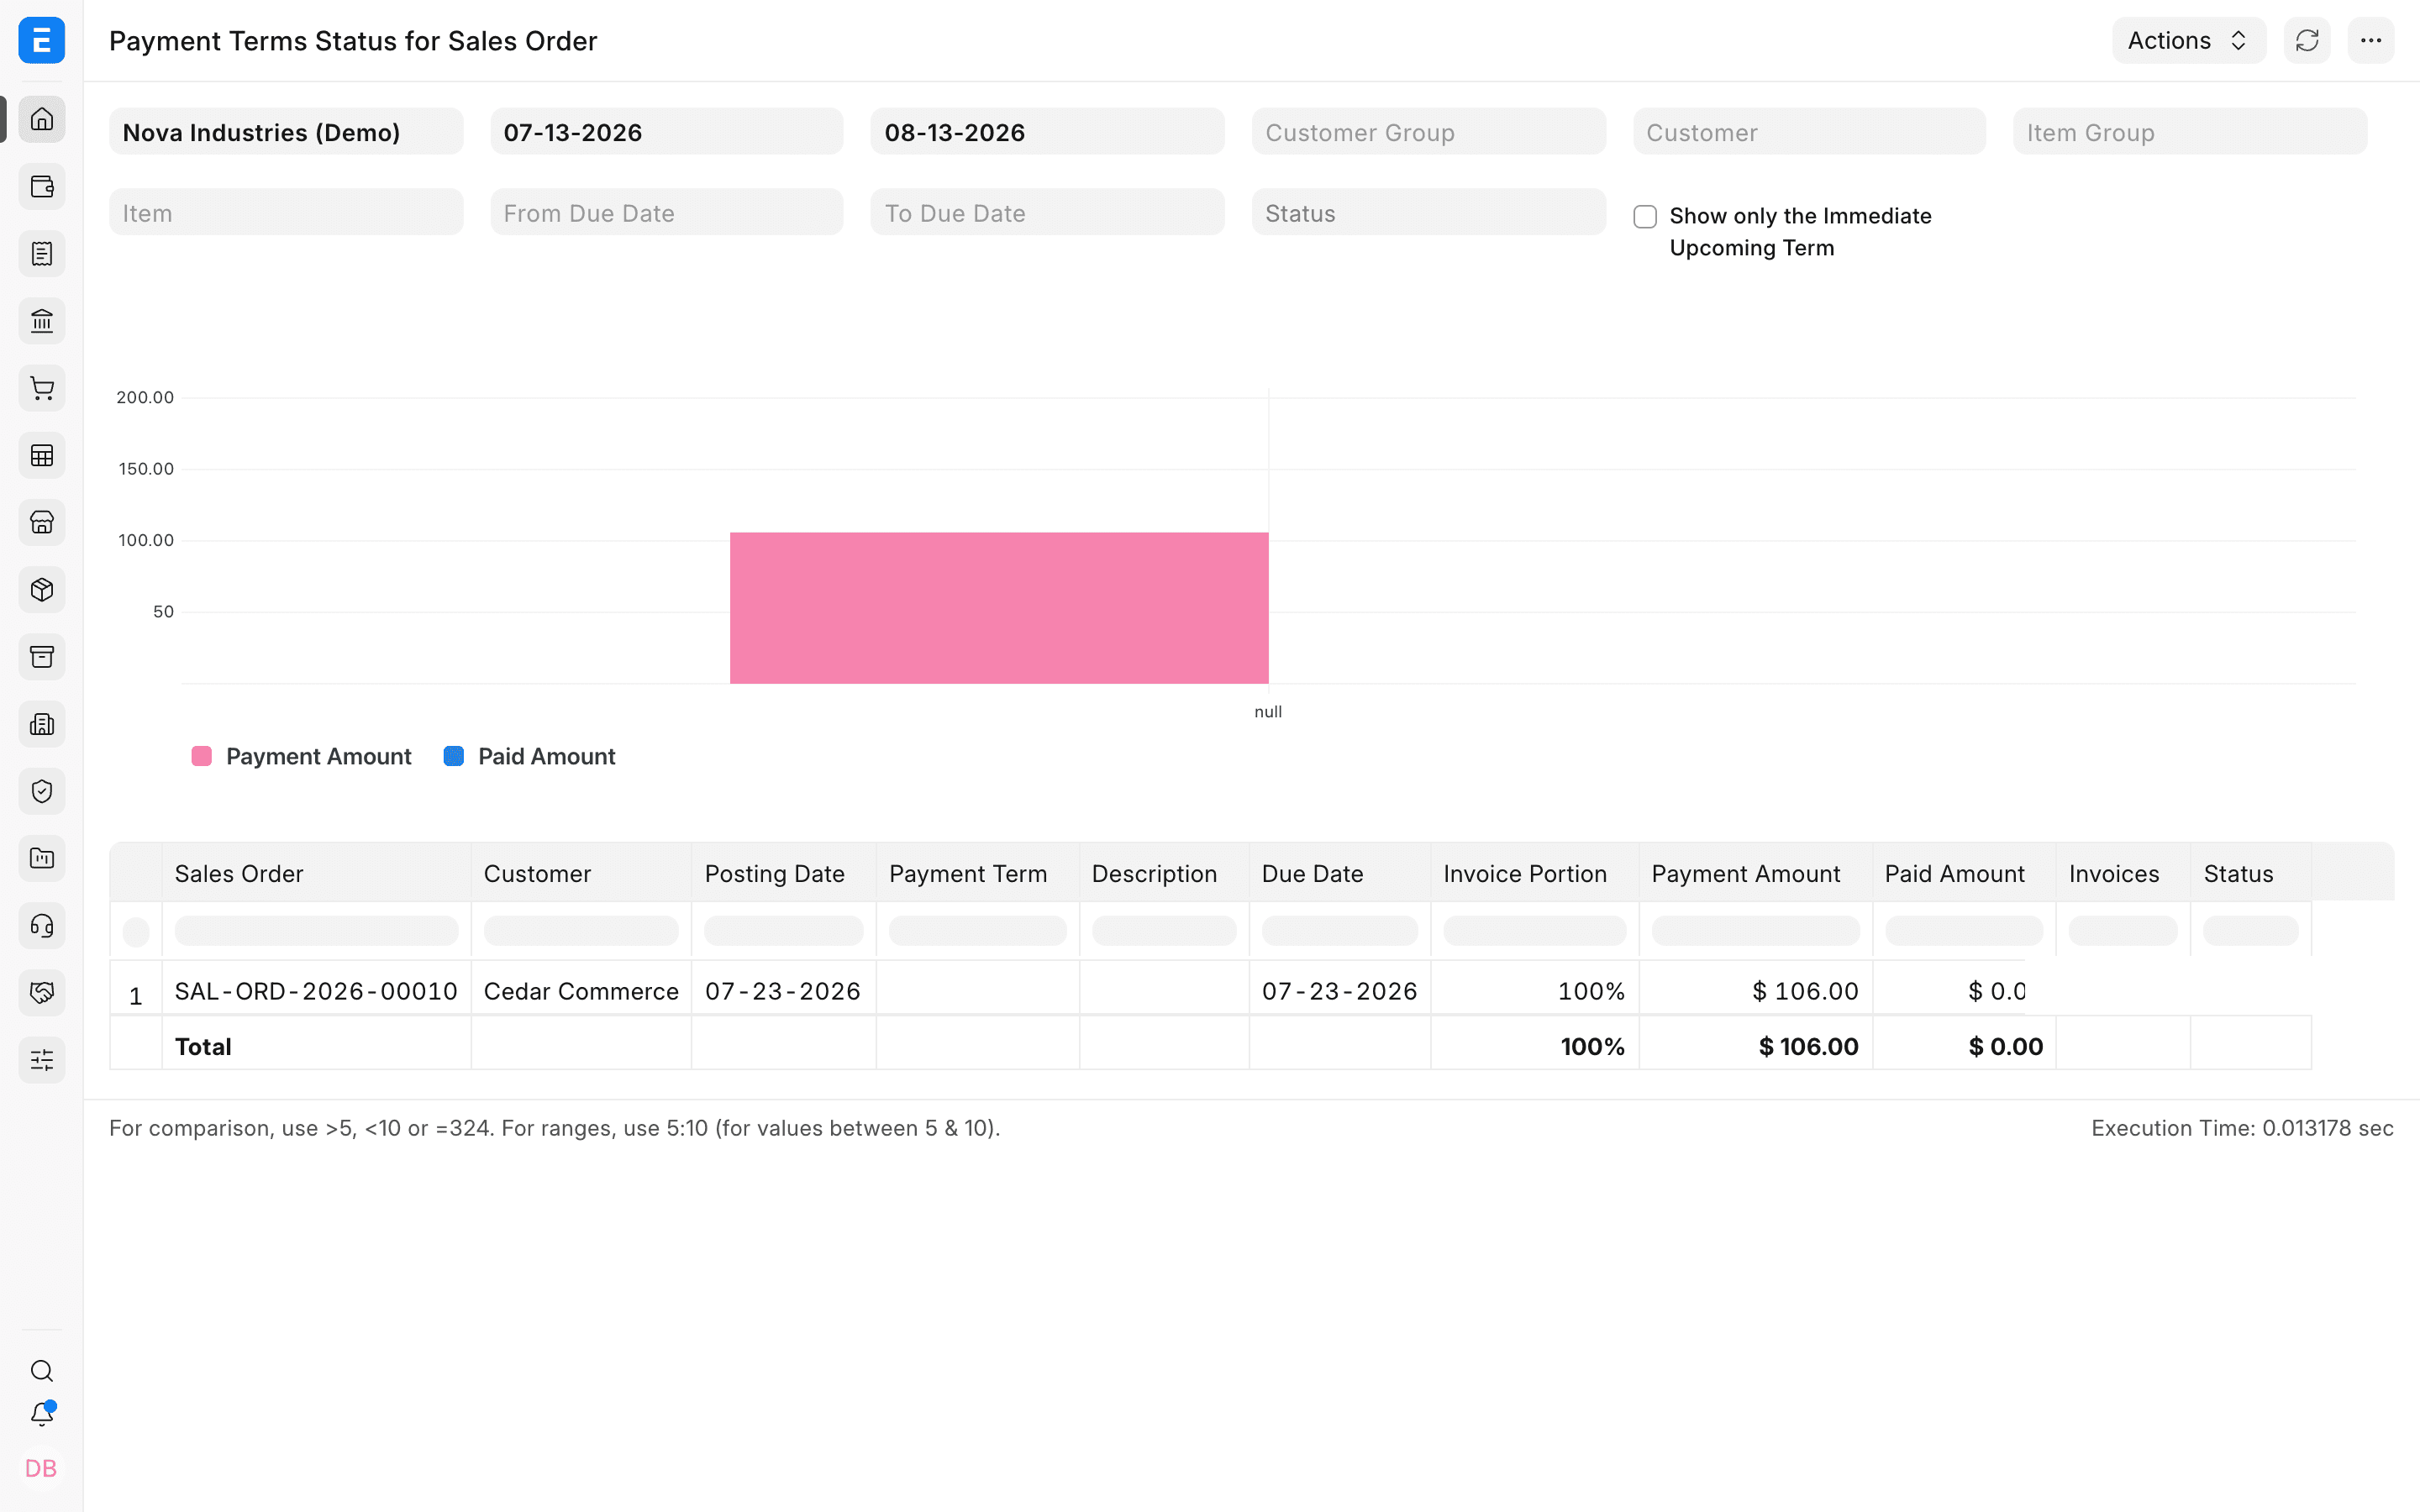Viewport: 2420px width, 1512px height.
Task: Refresh the report with reload icon
Action: pyautogui.click(x=2307, y=41)
